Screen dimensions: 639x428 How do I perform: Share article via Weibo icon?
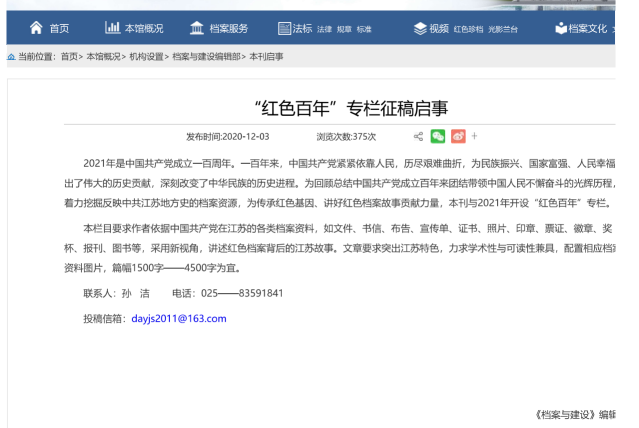(458, 136)
